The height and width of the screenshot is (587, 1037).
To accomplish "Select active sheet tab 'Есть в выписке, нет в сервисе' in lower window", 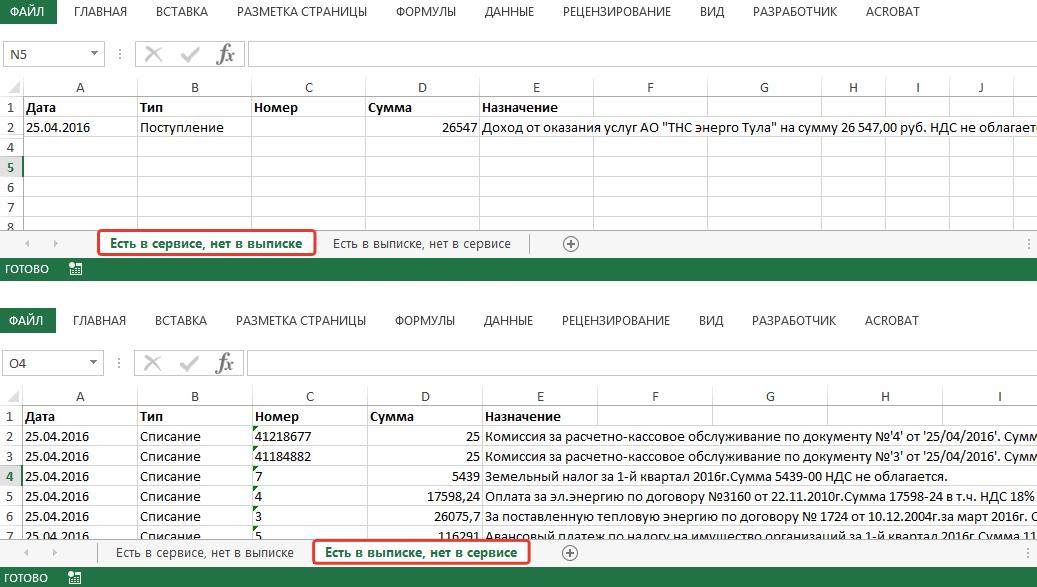I will tap(421, 553).
